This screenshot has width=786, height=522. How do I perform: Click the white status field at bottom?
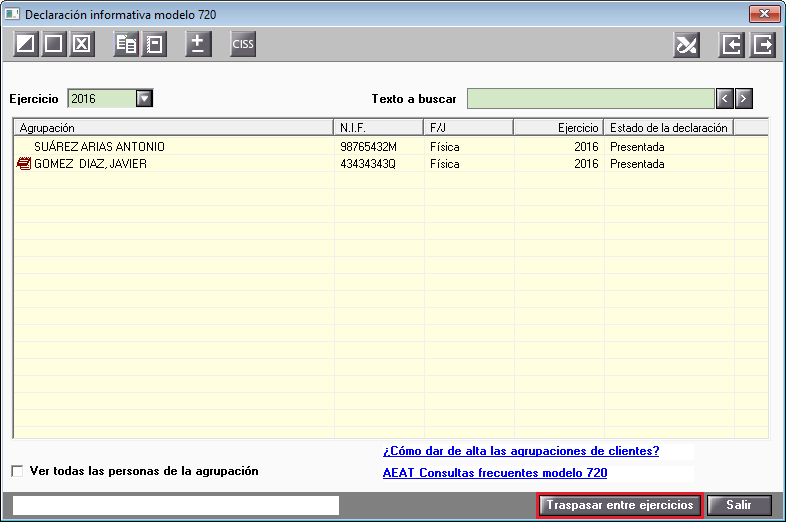pos(176,505)
